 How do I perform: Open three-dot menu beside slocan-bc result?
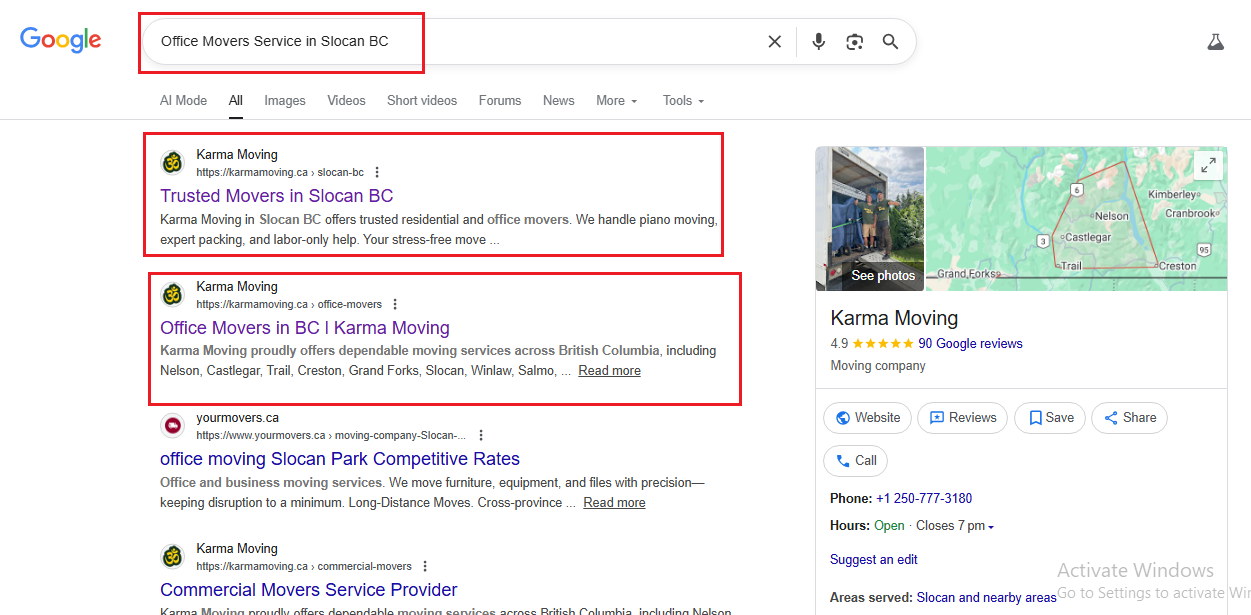pyautogui.click(x=377, y=172)
